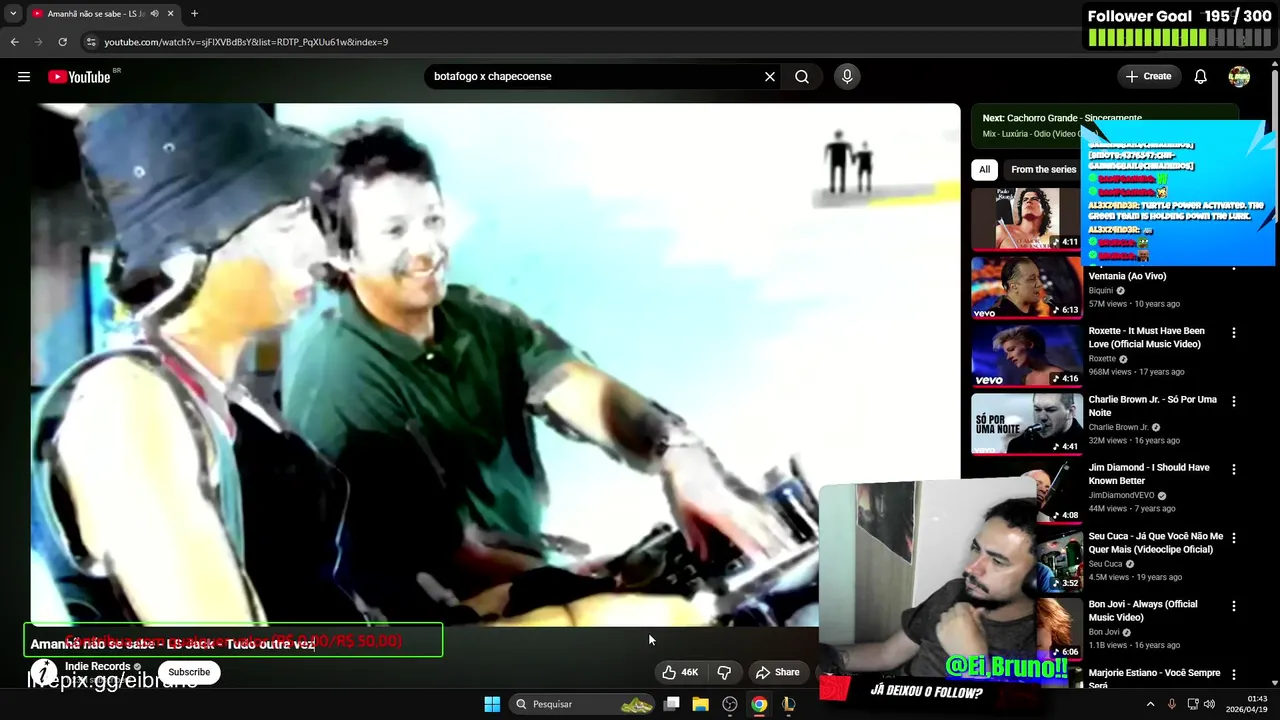Open options menu for Charlie Brown Jr. video
Image resolution: width=1280 pixels, height=720 pixels.
coord(1233,401)
